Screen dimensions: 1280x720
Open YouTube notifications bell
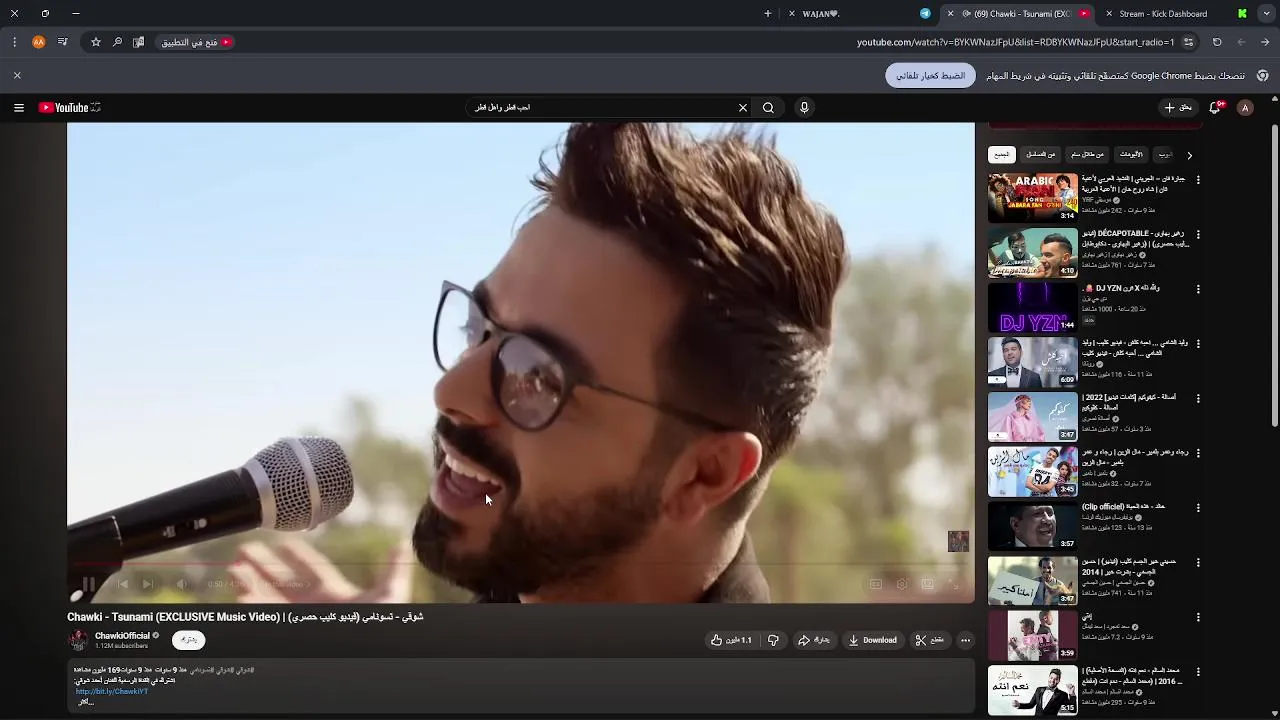tap(1216, 108)
